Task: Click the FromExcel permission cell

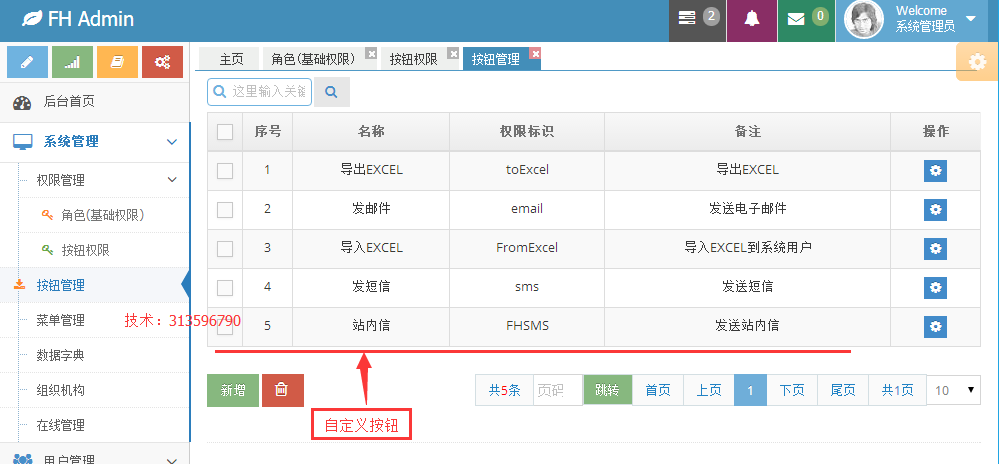Action: click(527, 248)
